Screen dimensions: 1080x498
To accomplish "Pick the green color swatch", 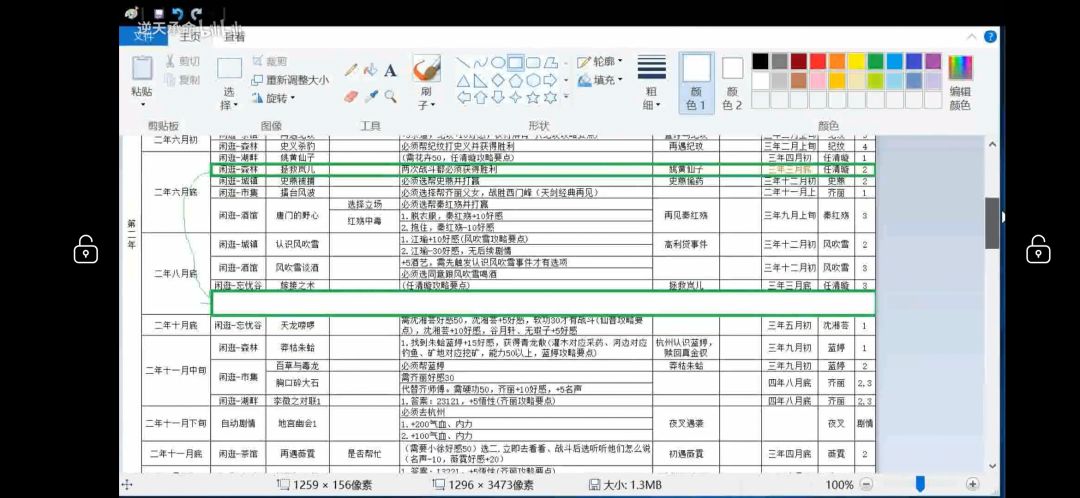I will pos(875,61).
